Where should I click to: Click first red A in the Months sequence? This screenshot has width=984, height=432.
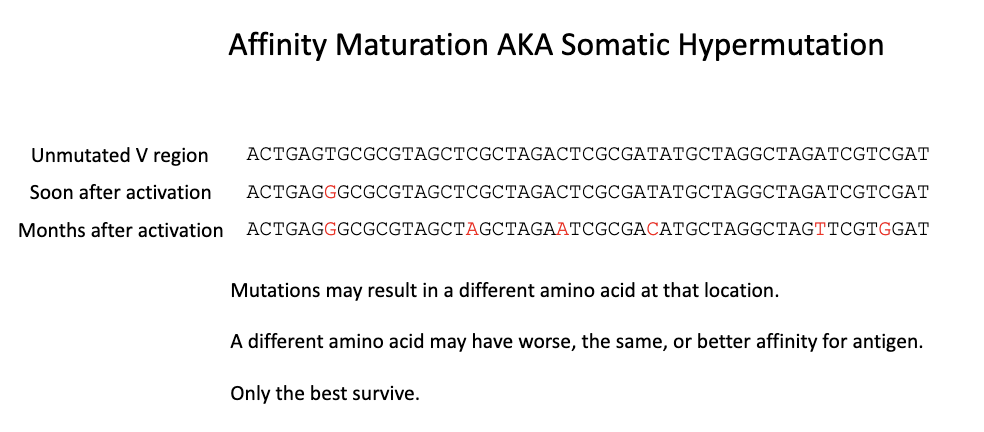[472, 229]
